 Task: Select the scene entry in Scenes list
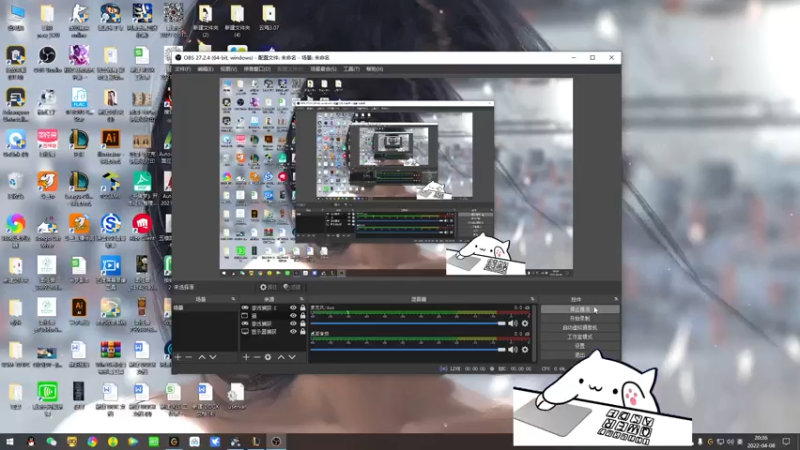(205, 308)
